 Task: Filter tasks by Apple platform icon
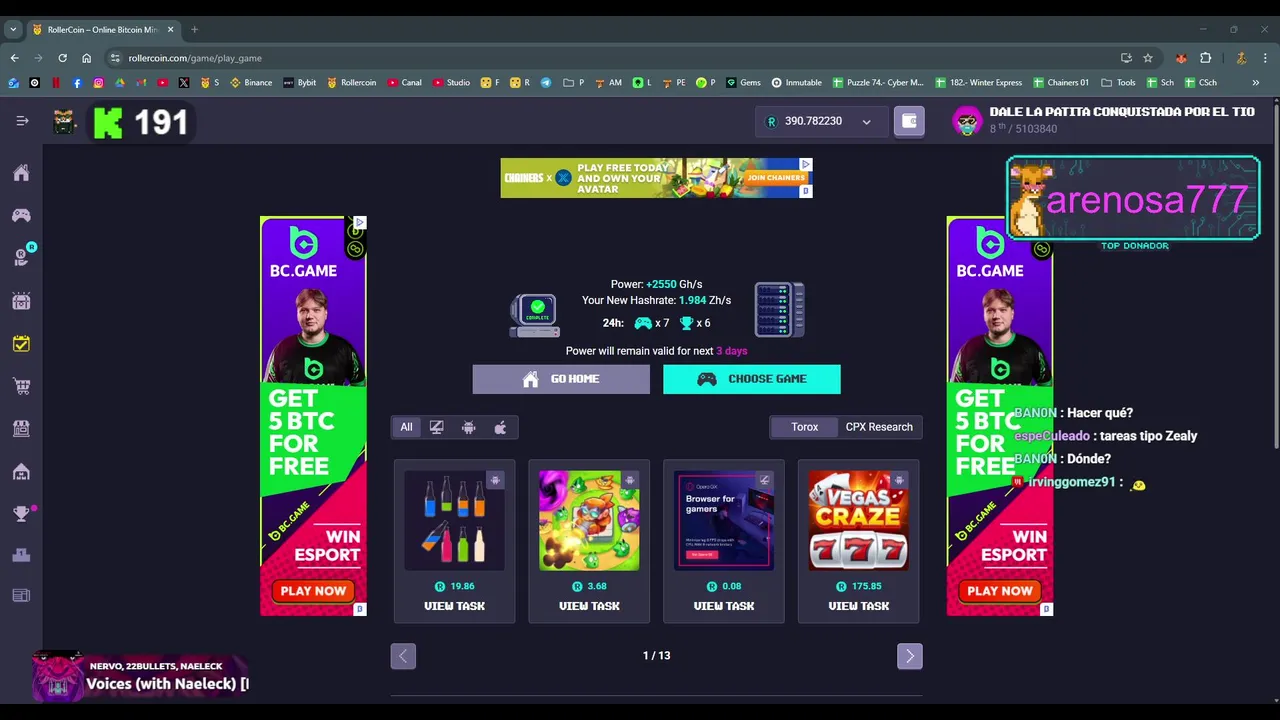500,427
